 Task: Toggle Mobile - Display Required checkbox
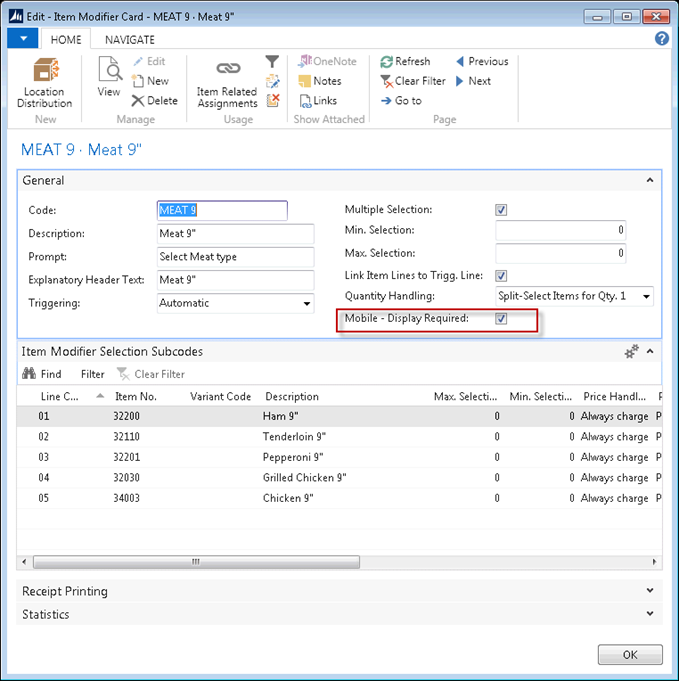point(501,319)
